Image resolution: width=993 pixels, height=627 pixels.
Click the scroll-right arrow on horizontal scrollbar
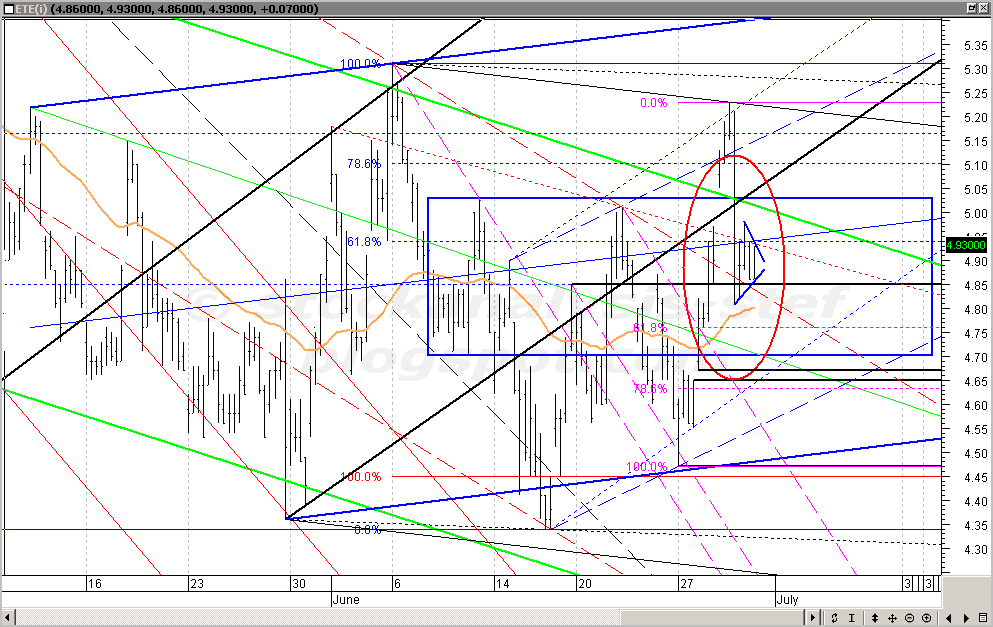pos(813,618)
